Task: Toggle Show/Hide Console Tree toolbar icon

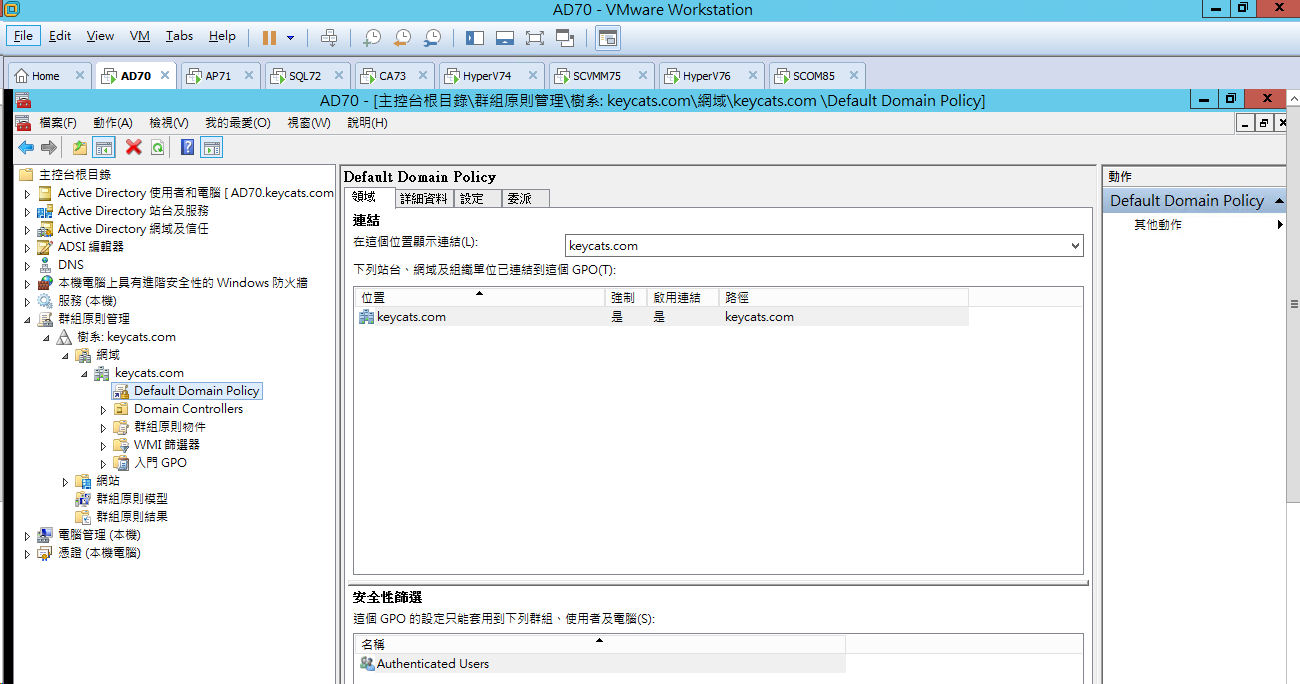Action: [103, 148]
